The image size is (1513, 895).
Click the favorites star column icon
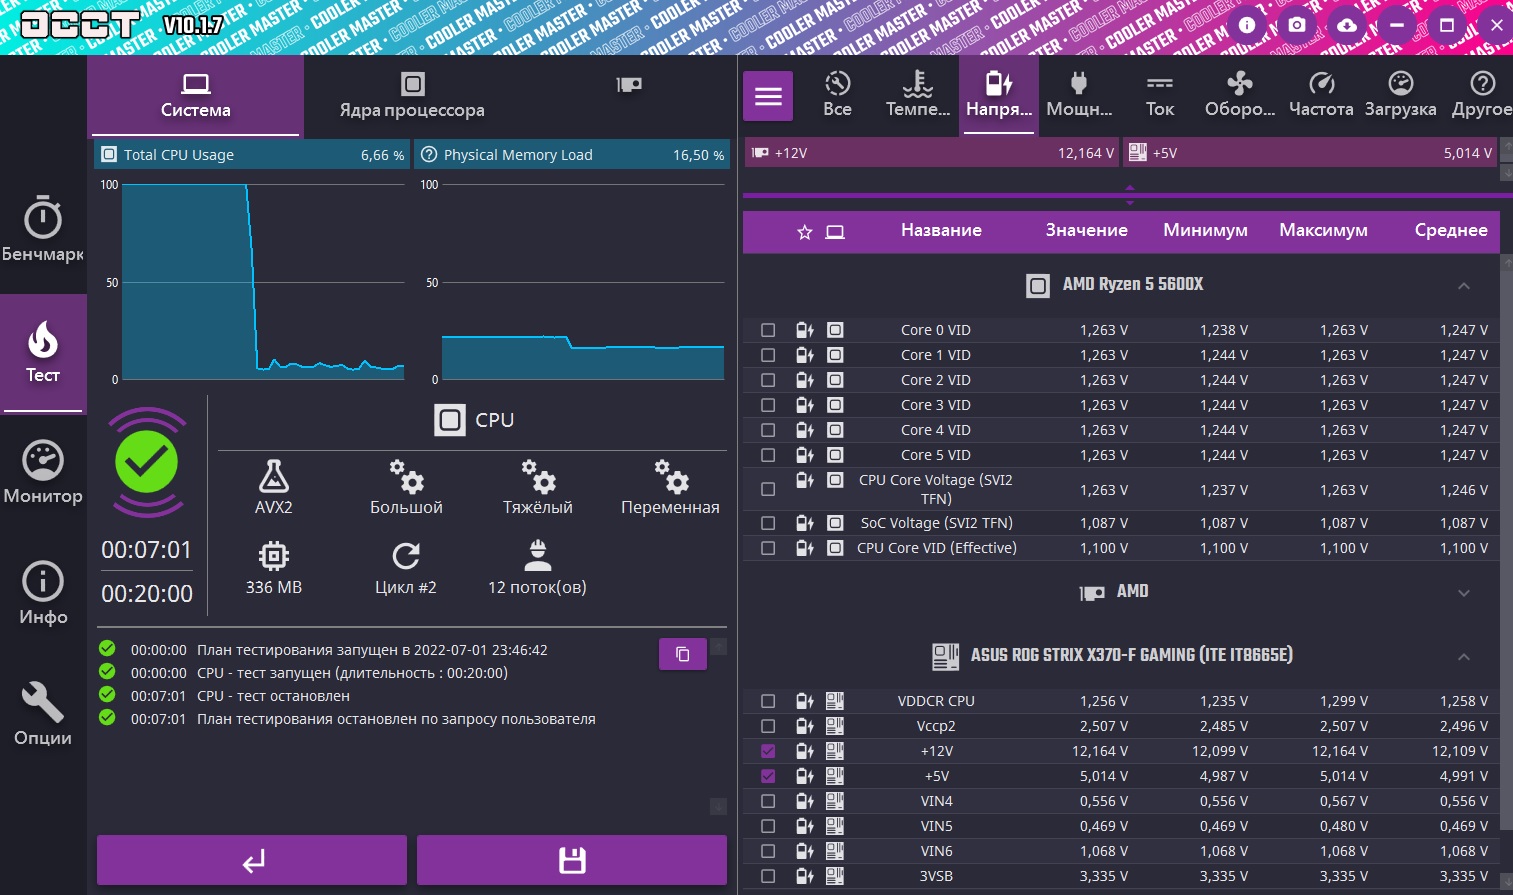tap(805, 232)
